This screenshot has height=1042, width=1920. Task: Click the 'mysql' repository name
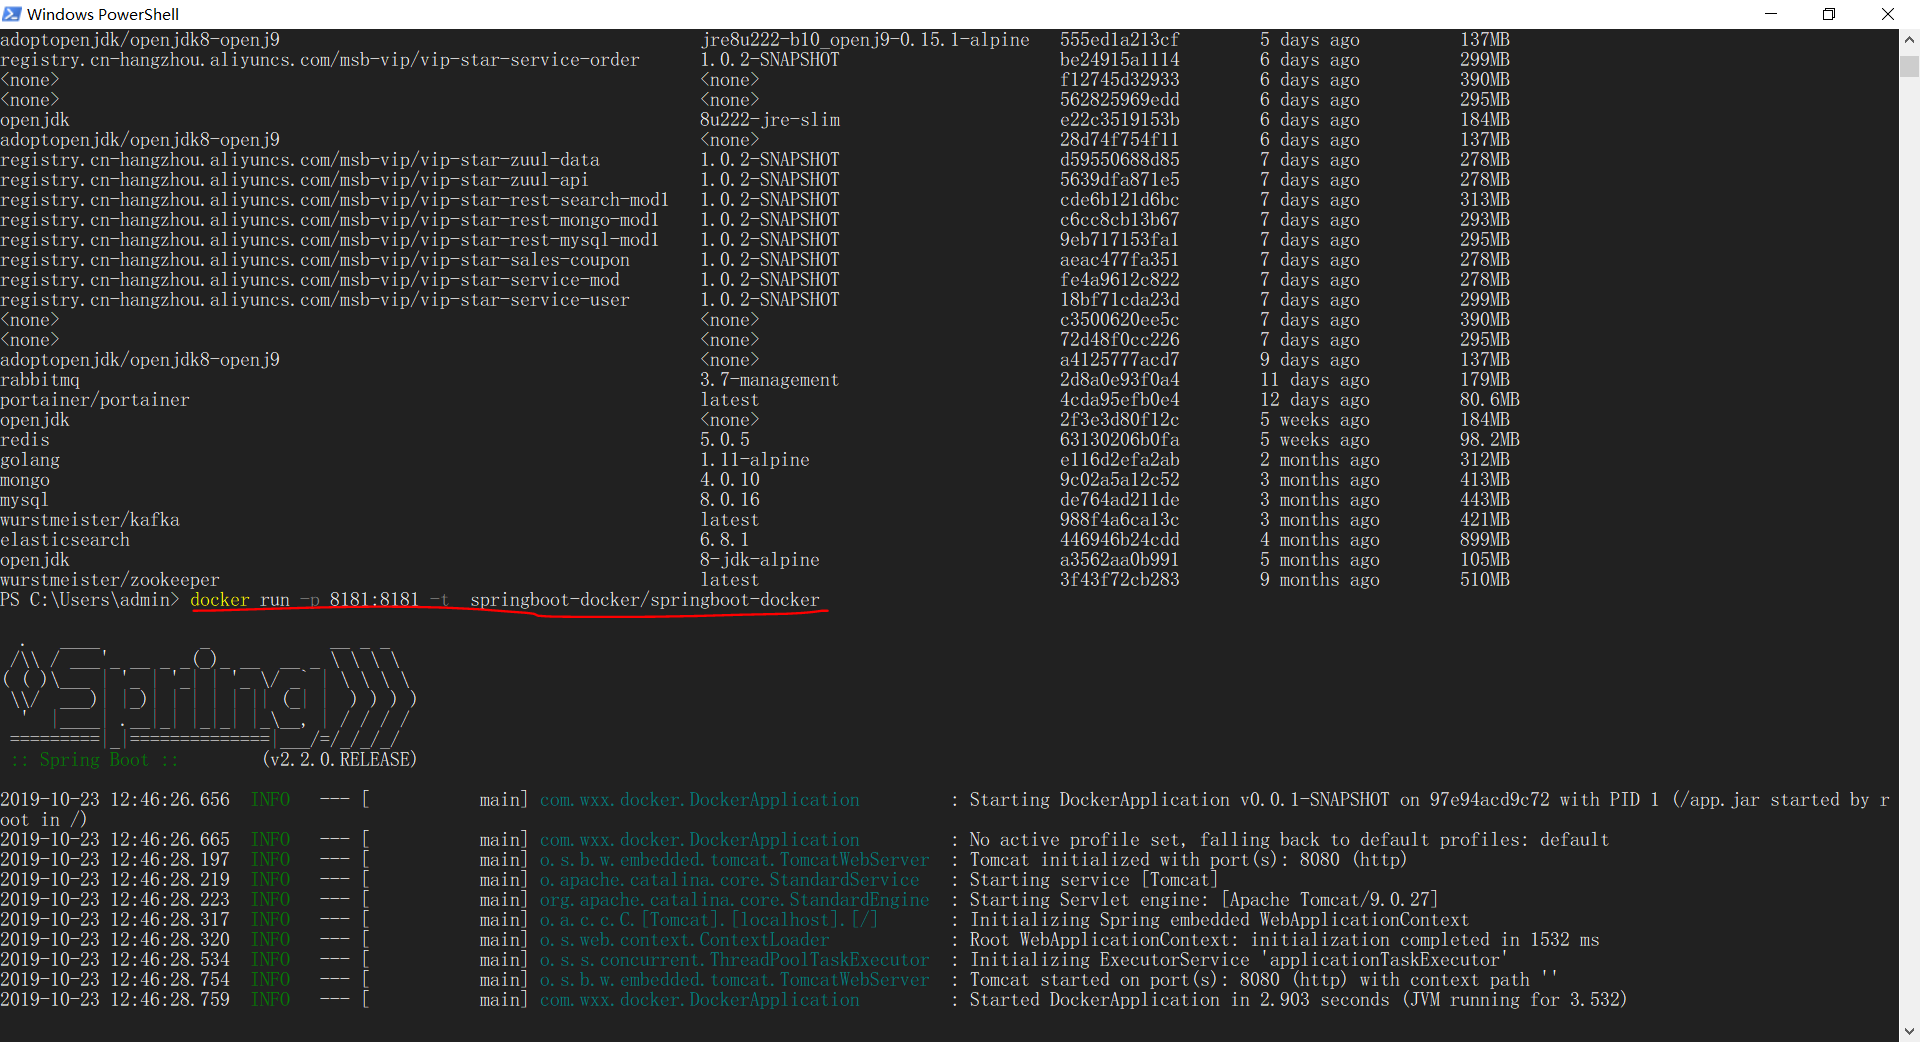click(25, 500)
